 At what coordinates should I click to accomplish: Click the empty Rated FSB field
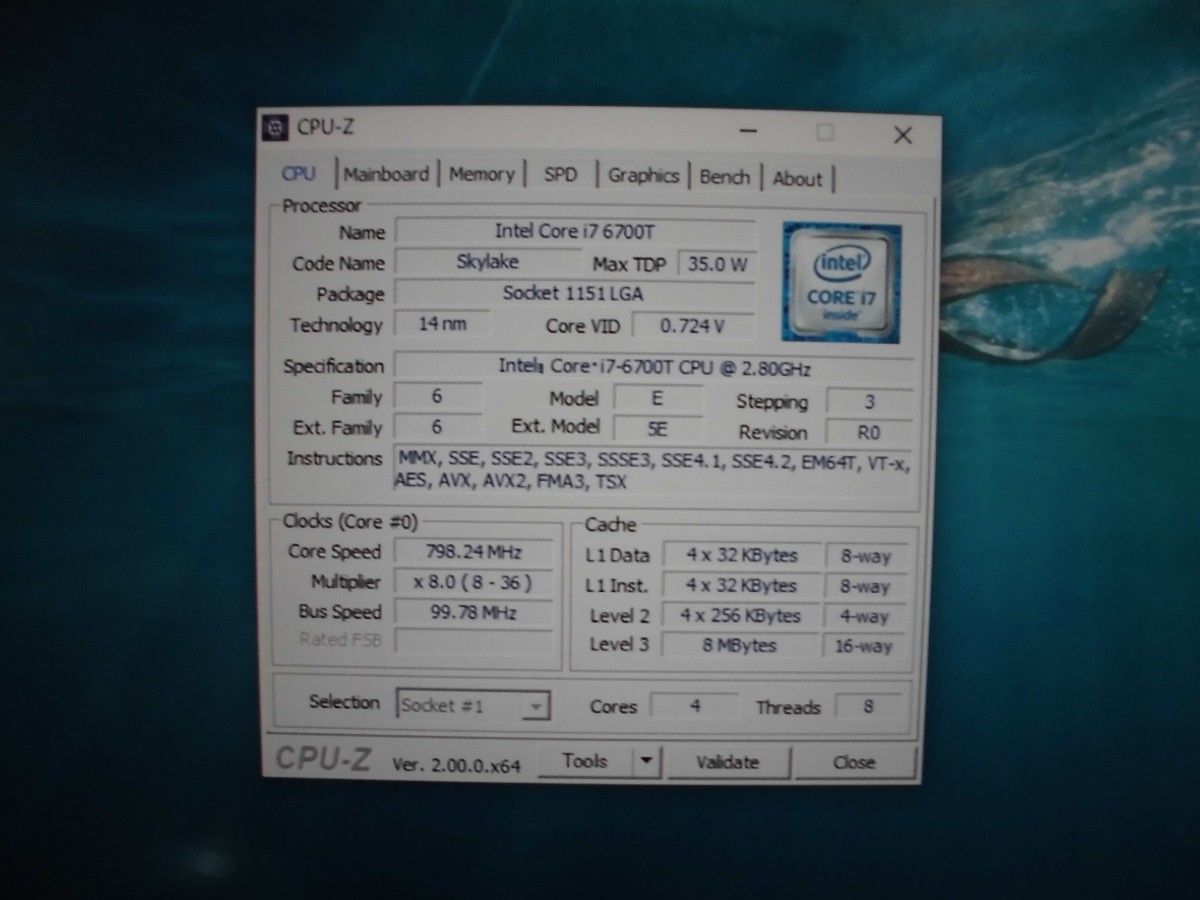click(x=474, y=640)
